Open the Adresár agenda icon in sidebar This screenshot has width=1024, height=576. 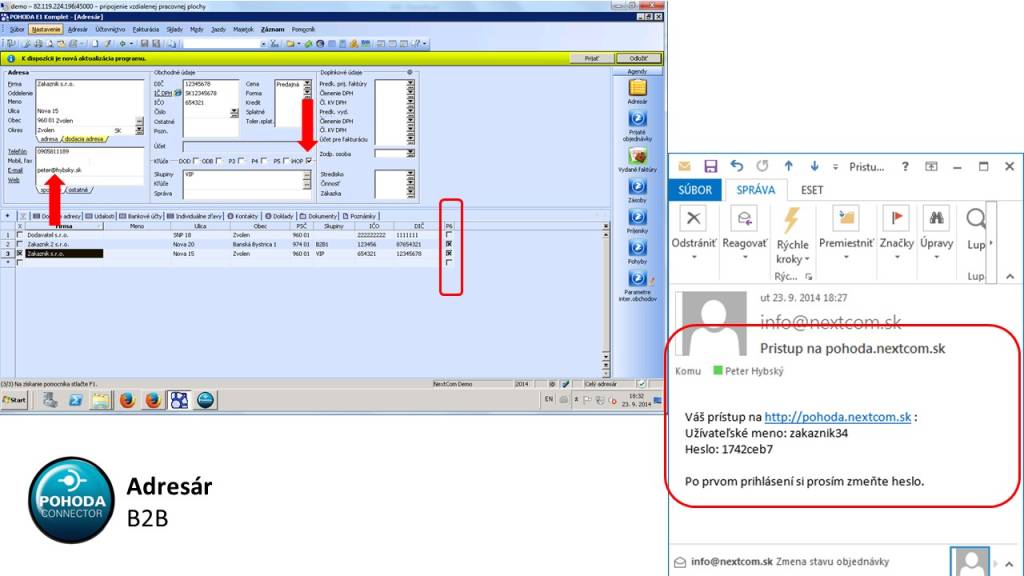coord(637,88)
